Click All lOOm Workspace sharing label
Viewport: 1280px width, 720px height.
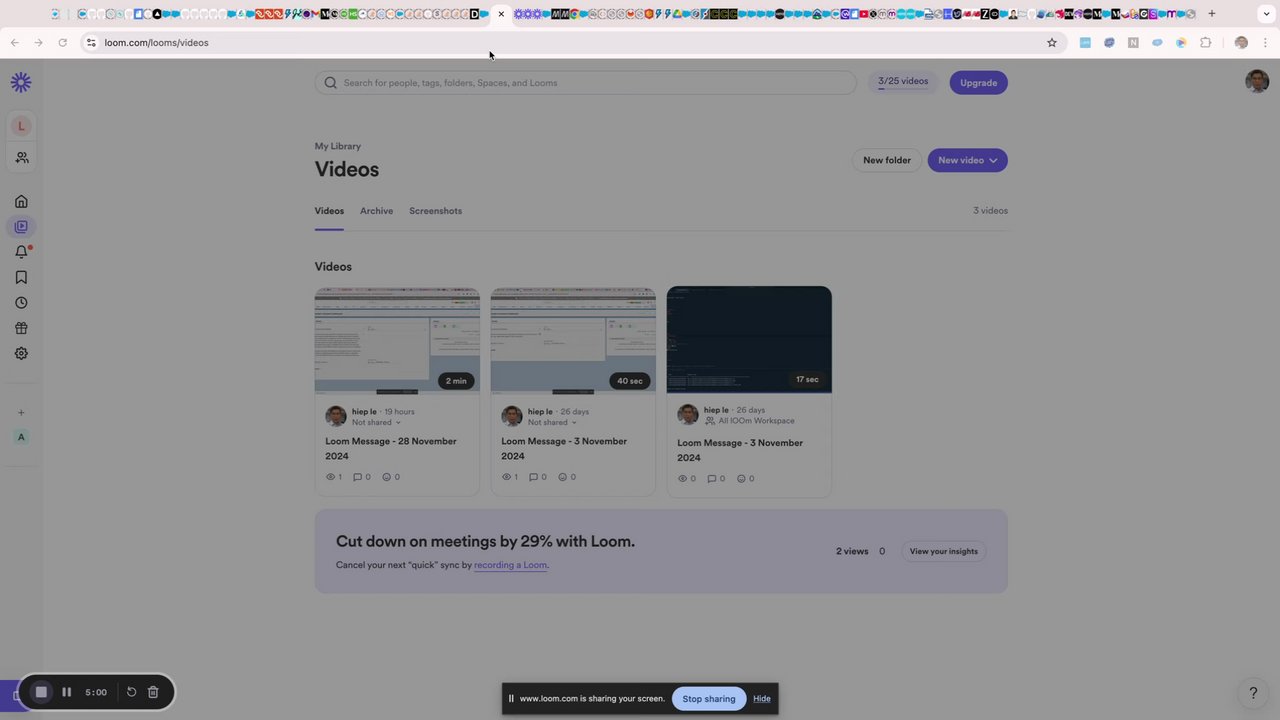point(749,421)
